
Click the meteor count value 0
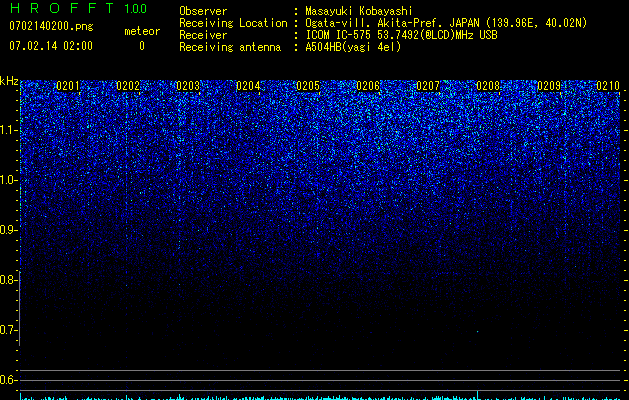pos(142,46)
